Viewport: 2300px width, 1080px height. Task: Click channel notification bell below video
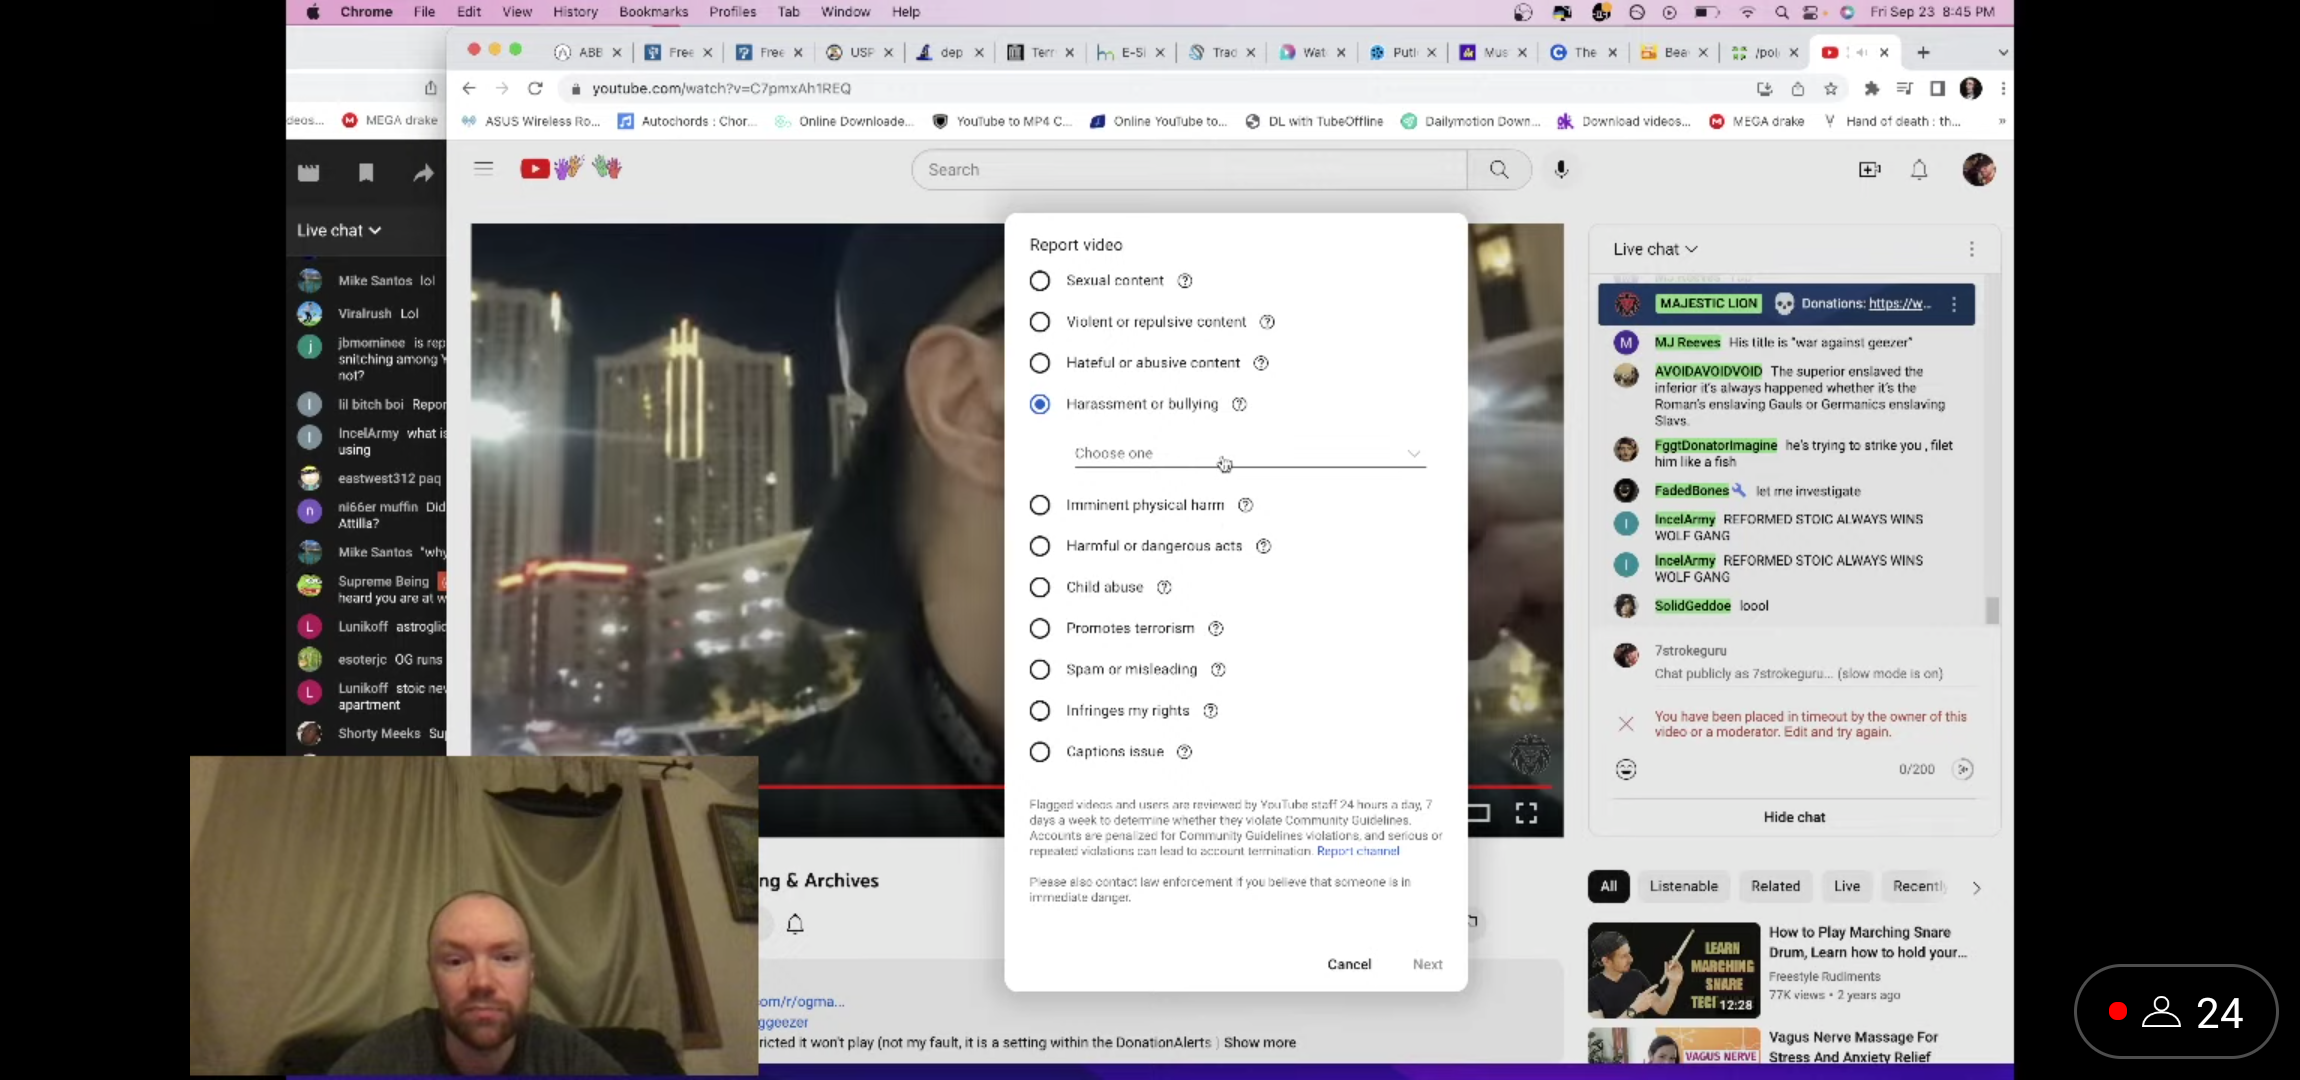(795, 924)
